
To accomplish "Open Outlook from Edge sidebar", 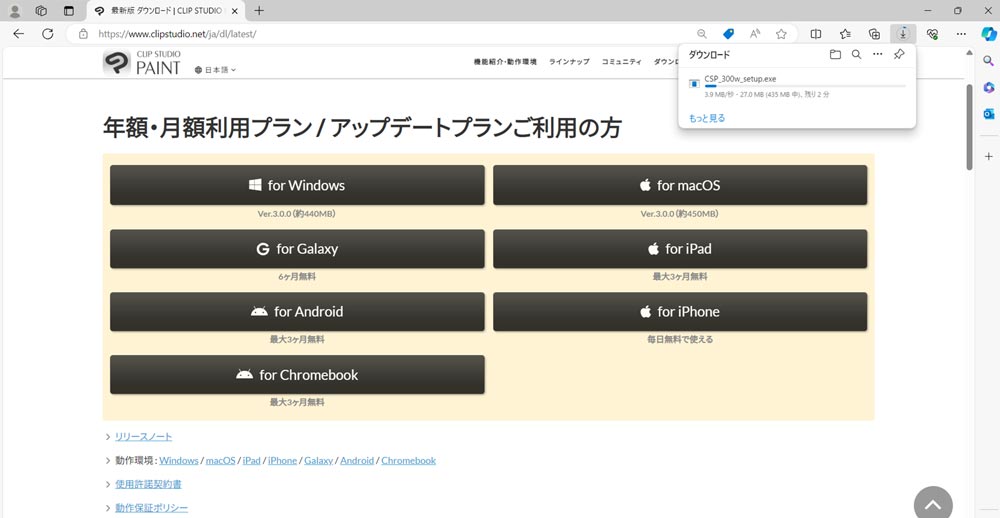I will [988, 114].
